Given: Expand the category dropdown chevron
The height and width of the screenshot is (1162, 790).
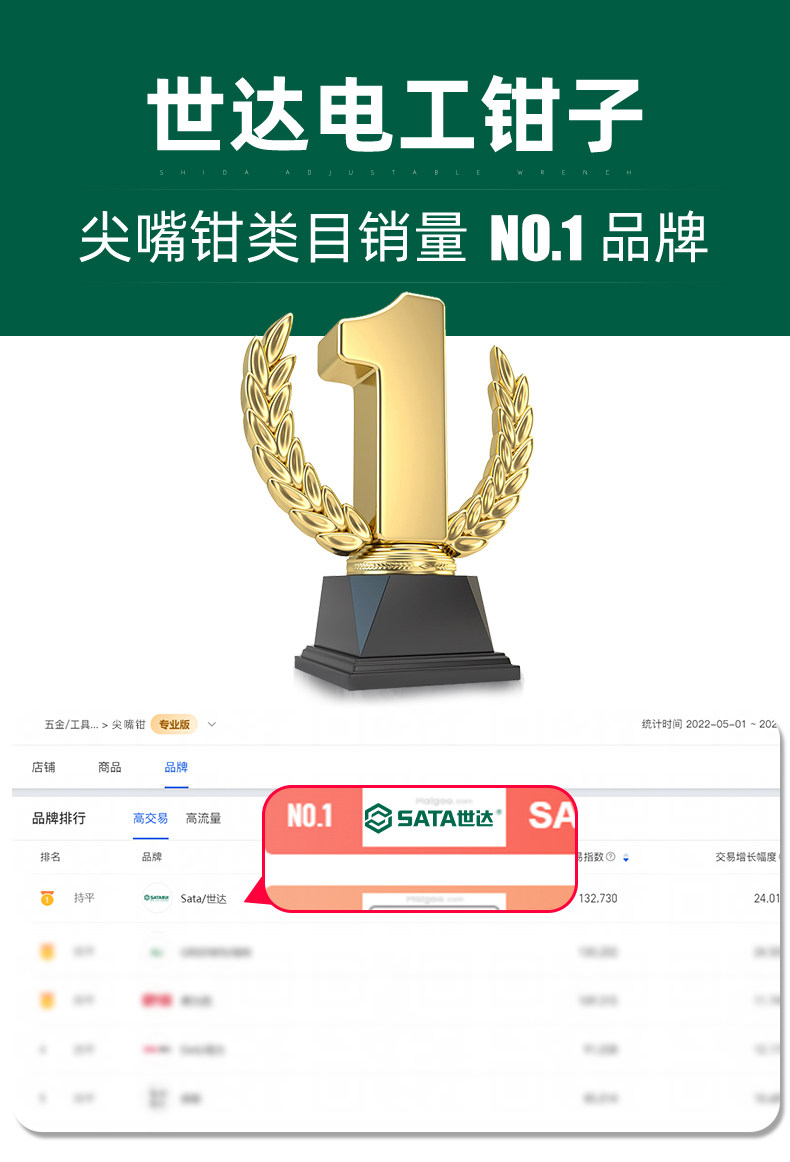Looking at the screenshot, I should click(x=211, y=724).
